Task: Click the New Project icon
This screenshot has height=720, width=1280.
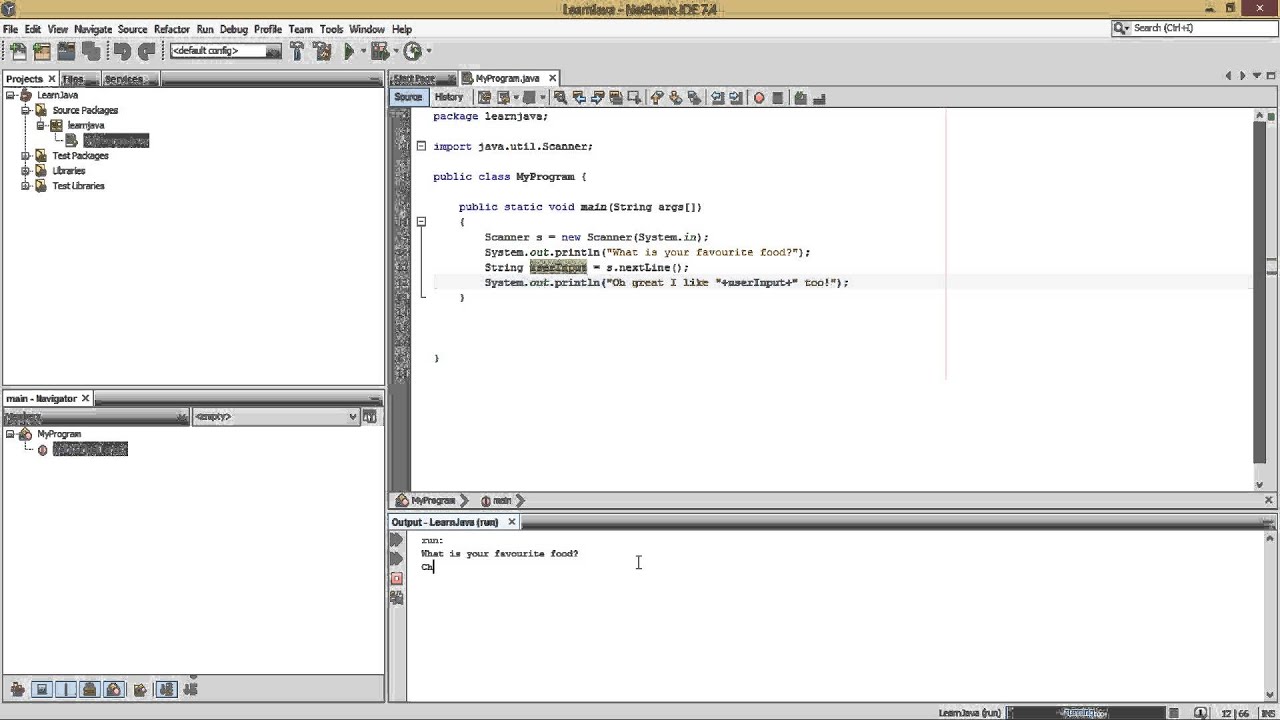Action: 41,51
